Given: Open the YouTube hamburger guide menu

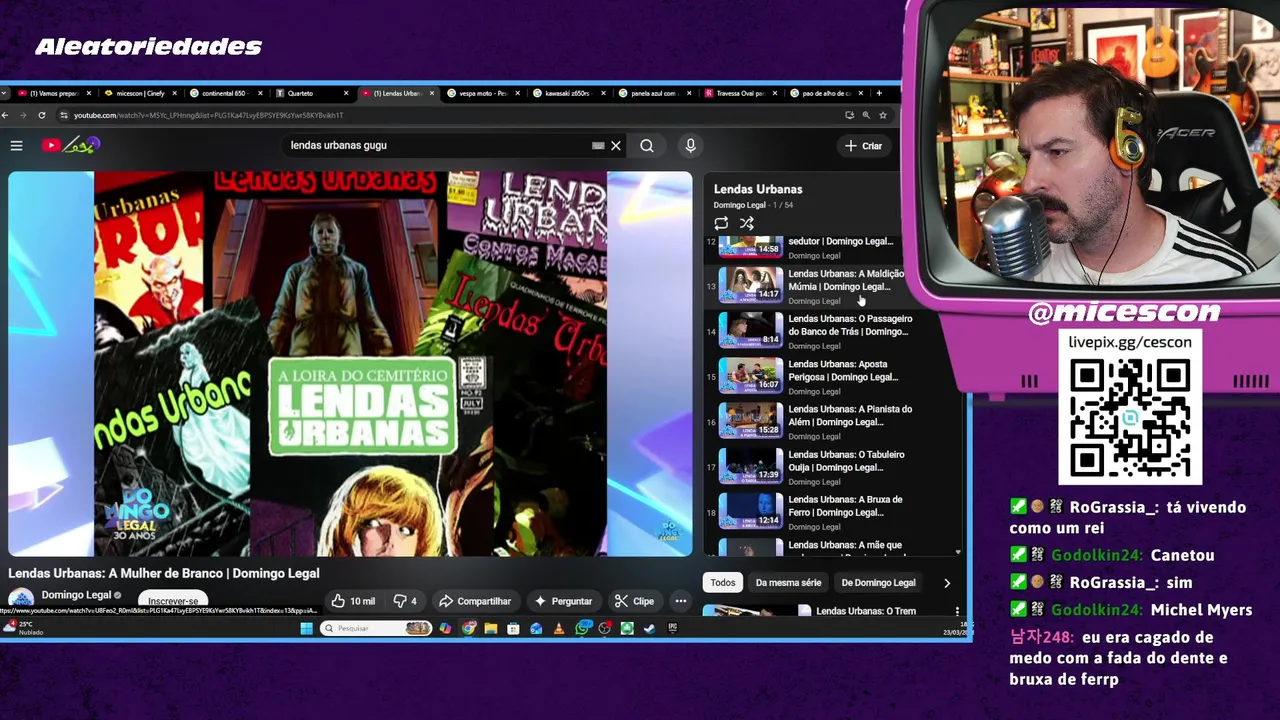Looking at the screenshot, I should pos(17,146).
